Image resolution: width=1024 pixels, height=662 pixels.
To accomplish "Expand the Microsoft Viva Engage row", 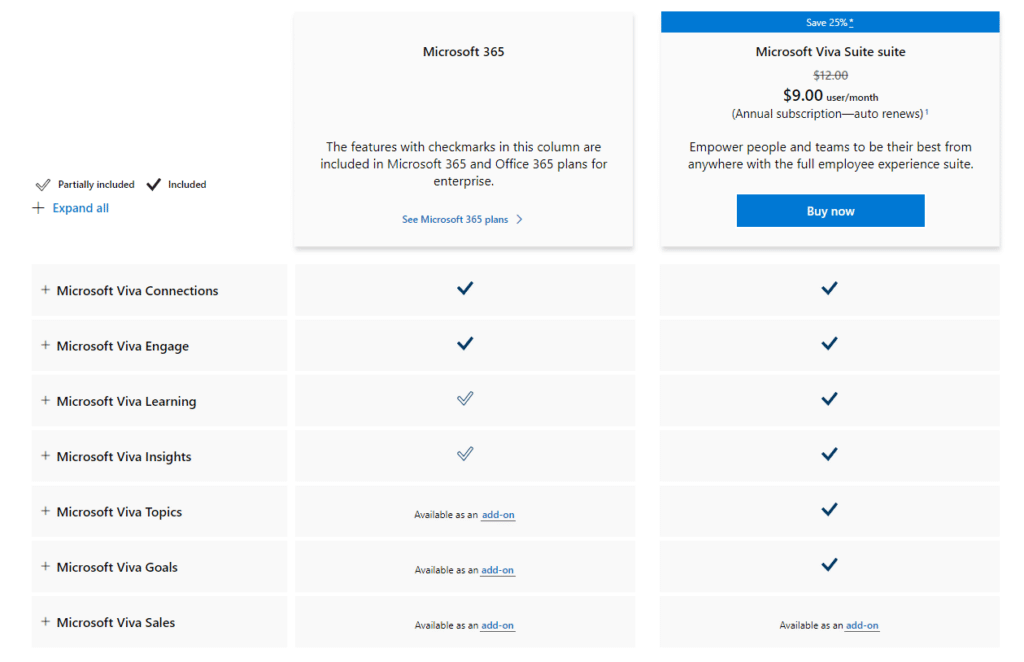I will tap(45, 345).
